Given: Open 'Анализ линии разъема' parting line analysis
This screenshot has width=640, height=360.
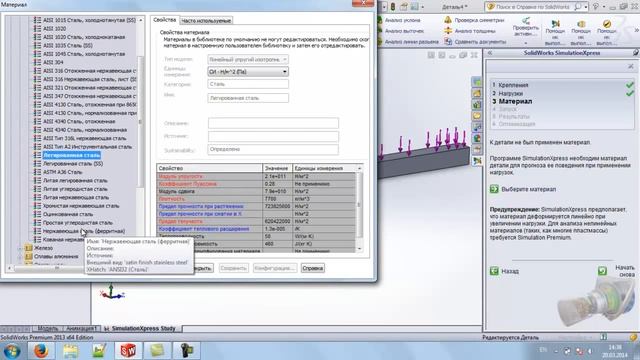Looking at the screenshot, I should [x=411, y=42].
